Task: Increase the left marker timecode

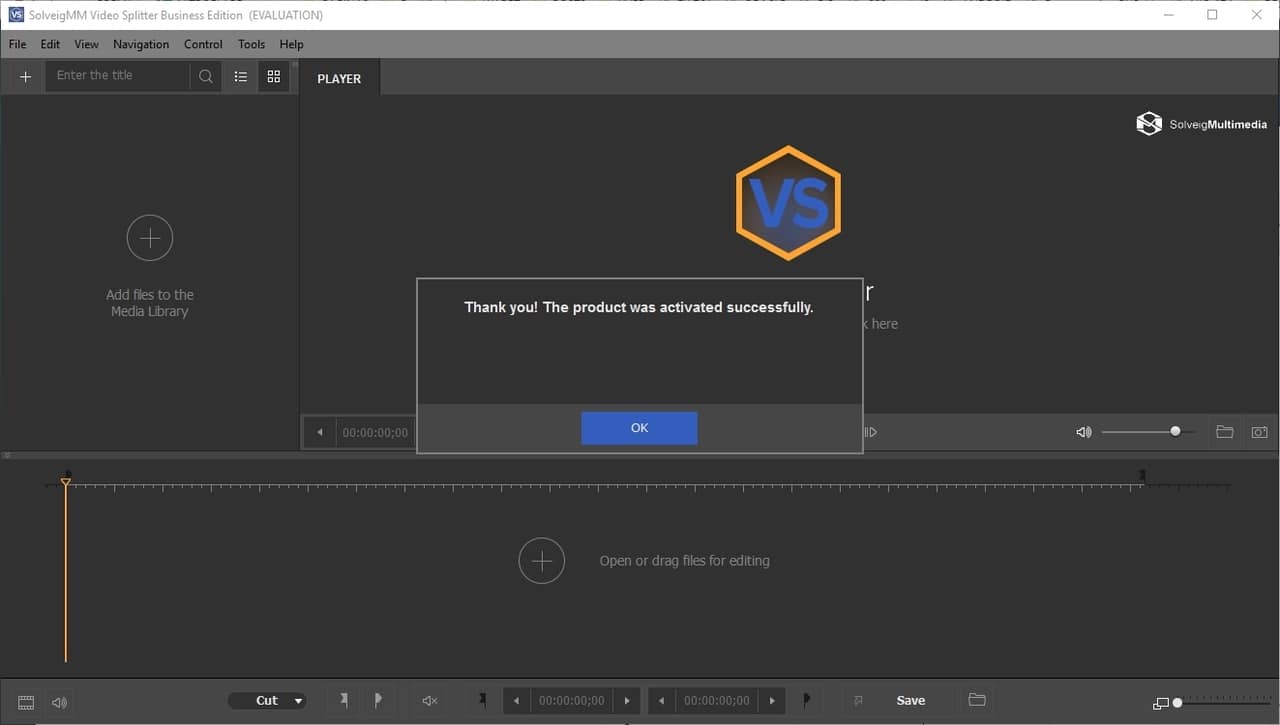Action: pos(627,701)
